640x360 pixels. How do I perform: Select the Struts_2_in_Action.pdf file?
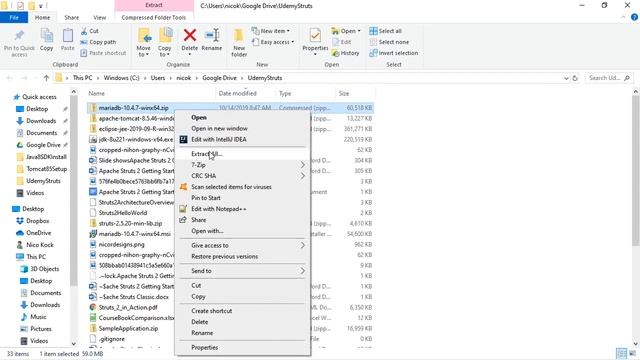[128, 307]
